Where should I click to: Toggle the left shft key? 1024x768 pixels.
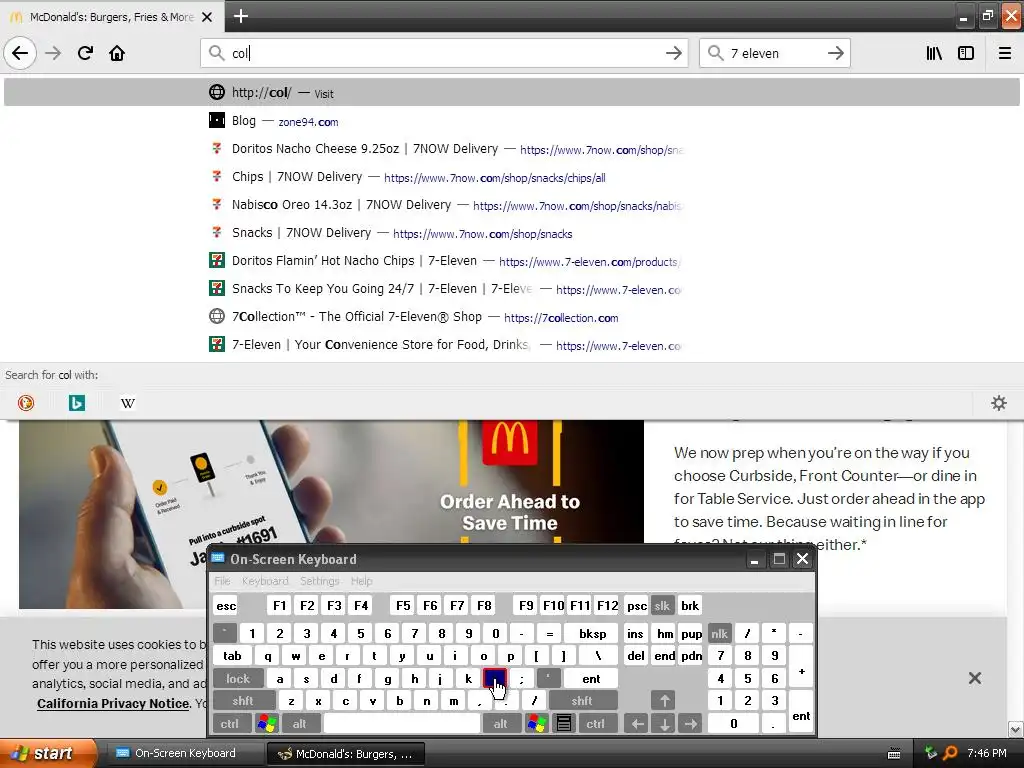pyautogui.click(x=242, y=701)
